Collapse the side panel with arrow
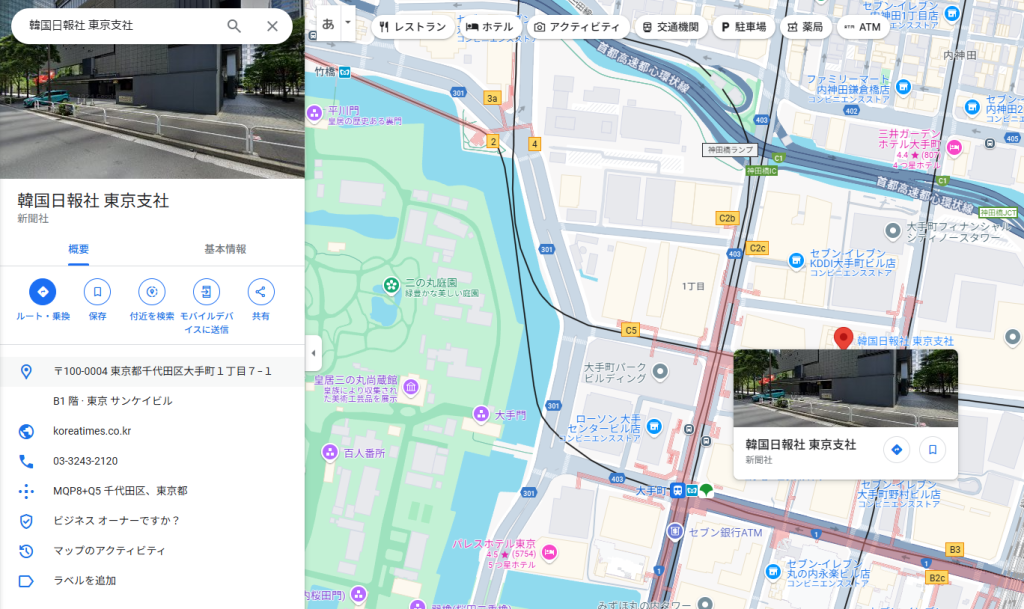Viewport: 1024px width, 609px height. [314, 353]
